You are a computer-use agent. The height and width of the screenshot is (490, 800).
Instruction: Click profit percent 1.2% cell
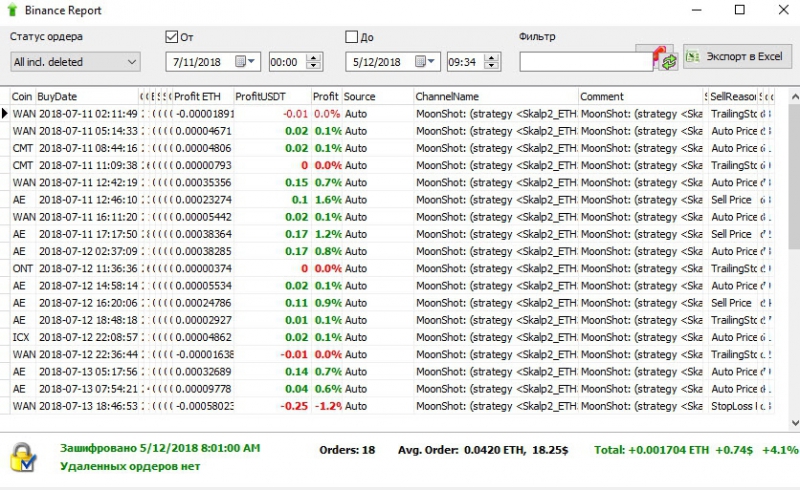click(x=328, y=234)
